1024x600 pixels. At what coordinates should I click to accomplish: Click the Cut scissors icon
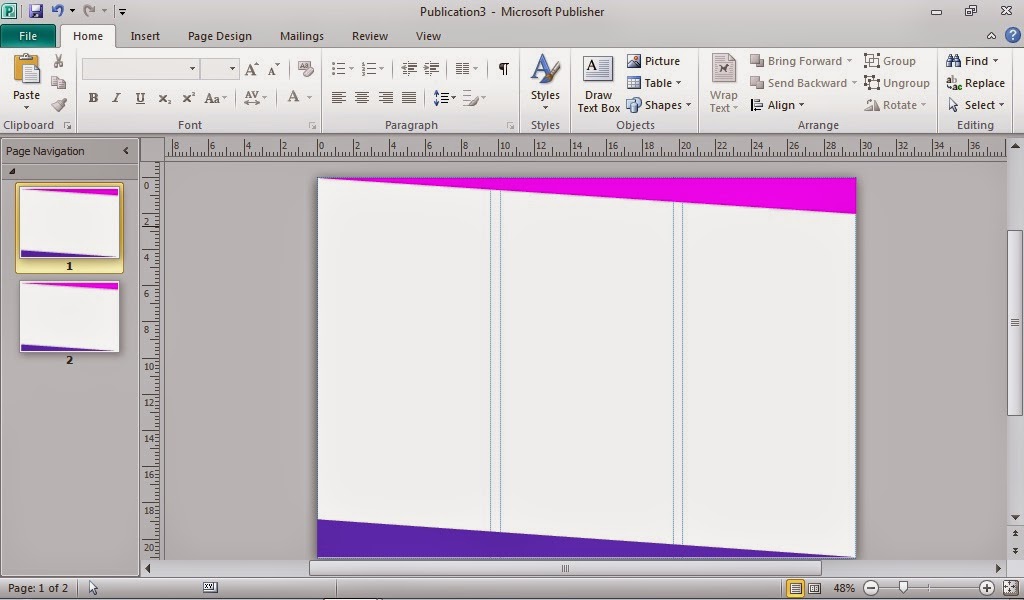tap(58, 61)
